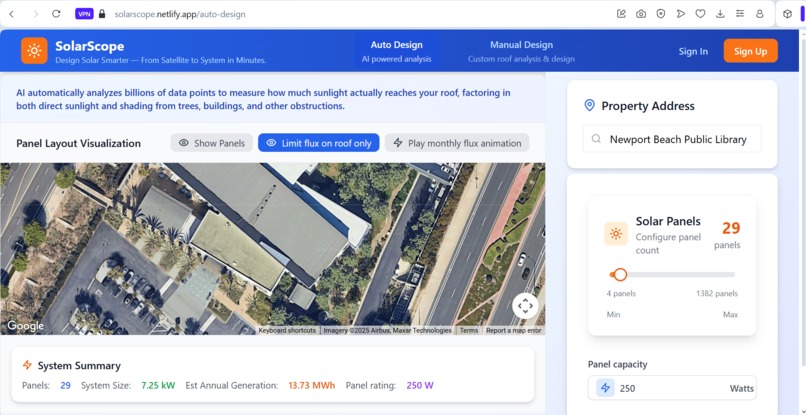Screen dimensions: 806x415
Task: Click the panel count slider track
Action: pos(672,275)
